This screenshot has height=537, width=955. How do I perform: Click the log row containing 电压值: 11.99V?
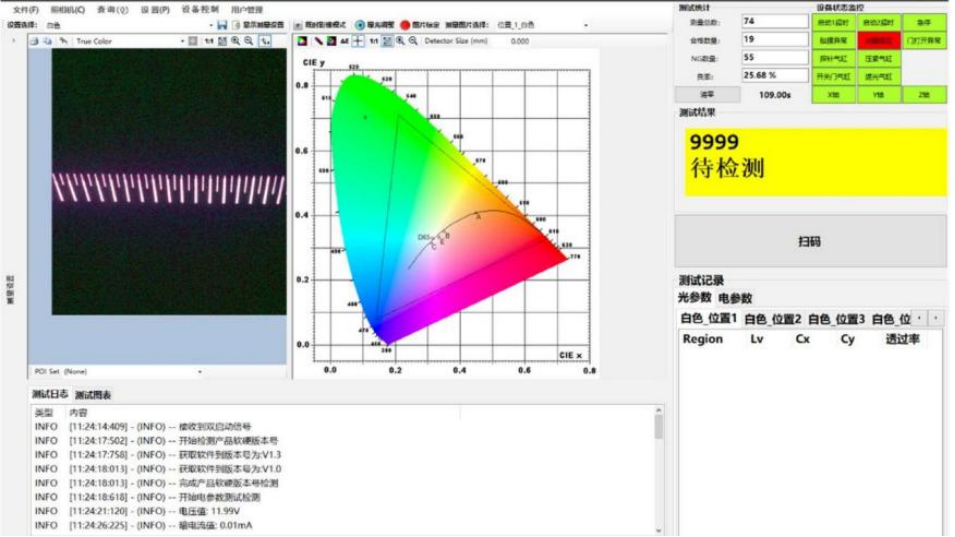click(x=343, y=511)
